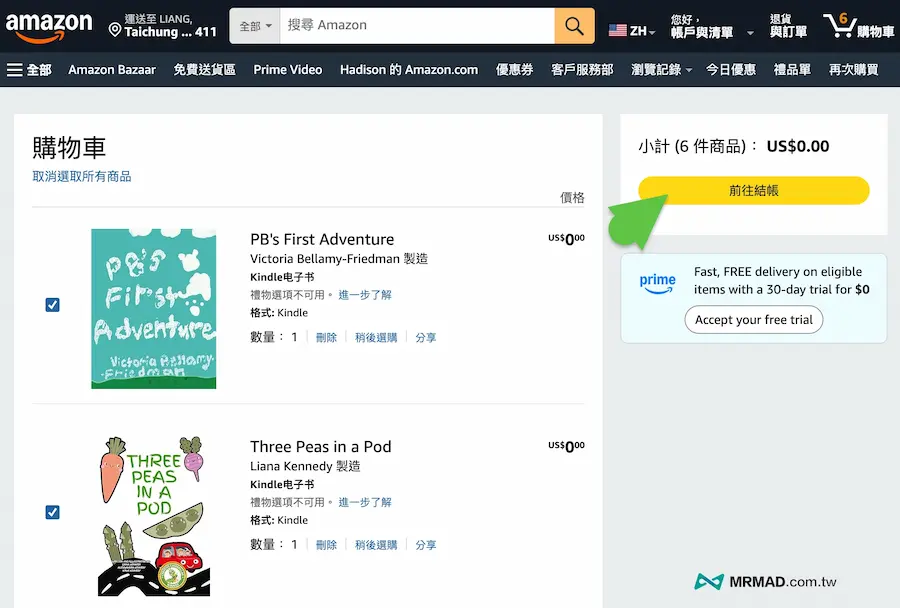Click 進一步了解 under PB's First Adventure

364,295
